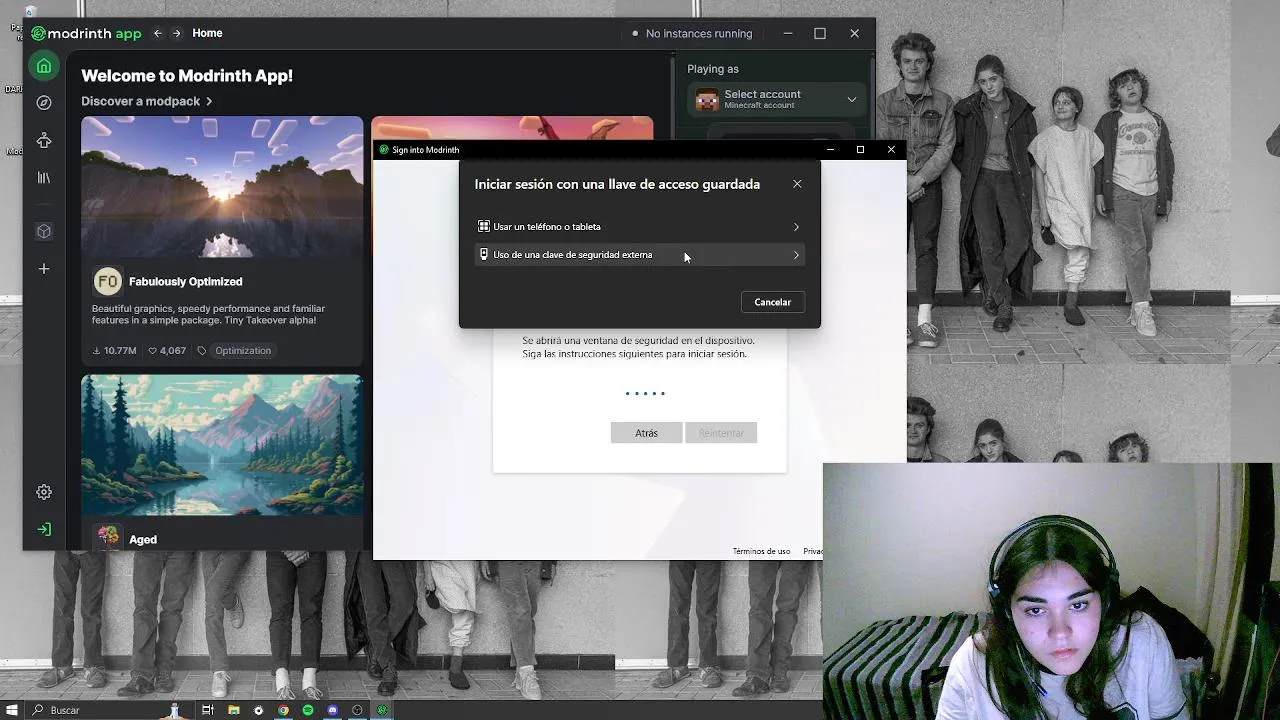The image size is (1280, 720).
Task: Go forward with the right arrow
Action: click(x=177, y=33)
